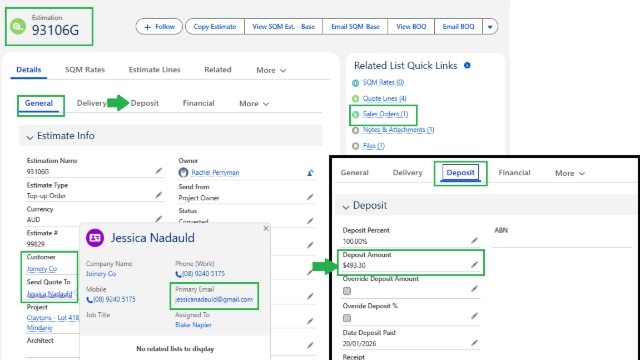Click the Sales Orders quick link icon

356,115
